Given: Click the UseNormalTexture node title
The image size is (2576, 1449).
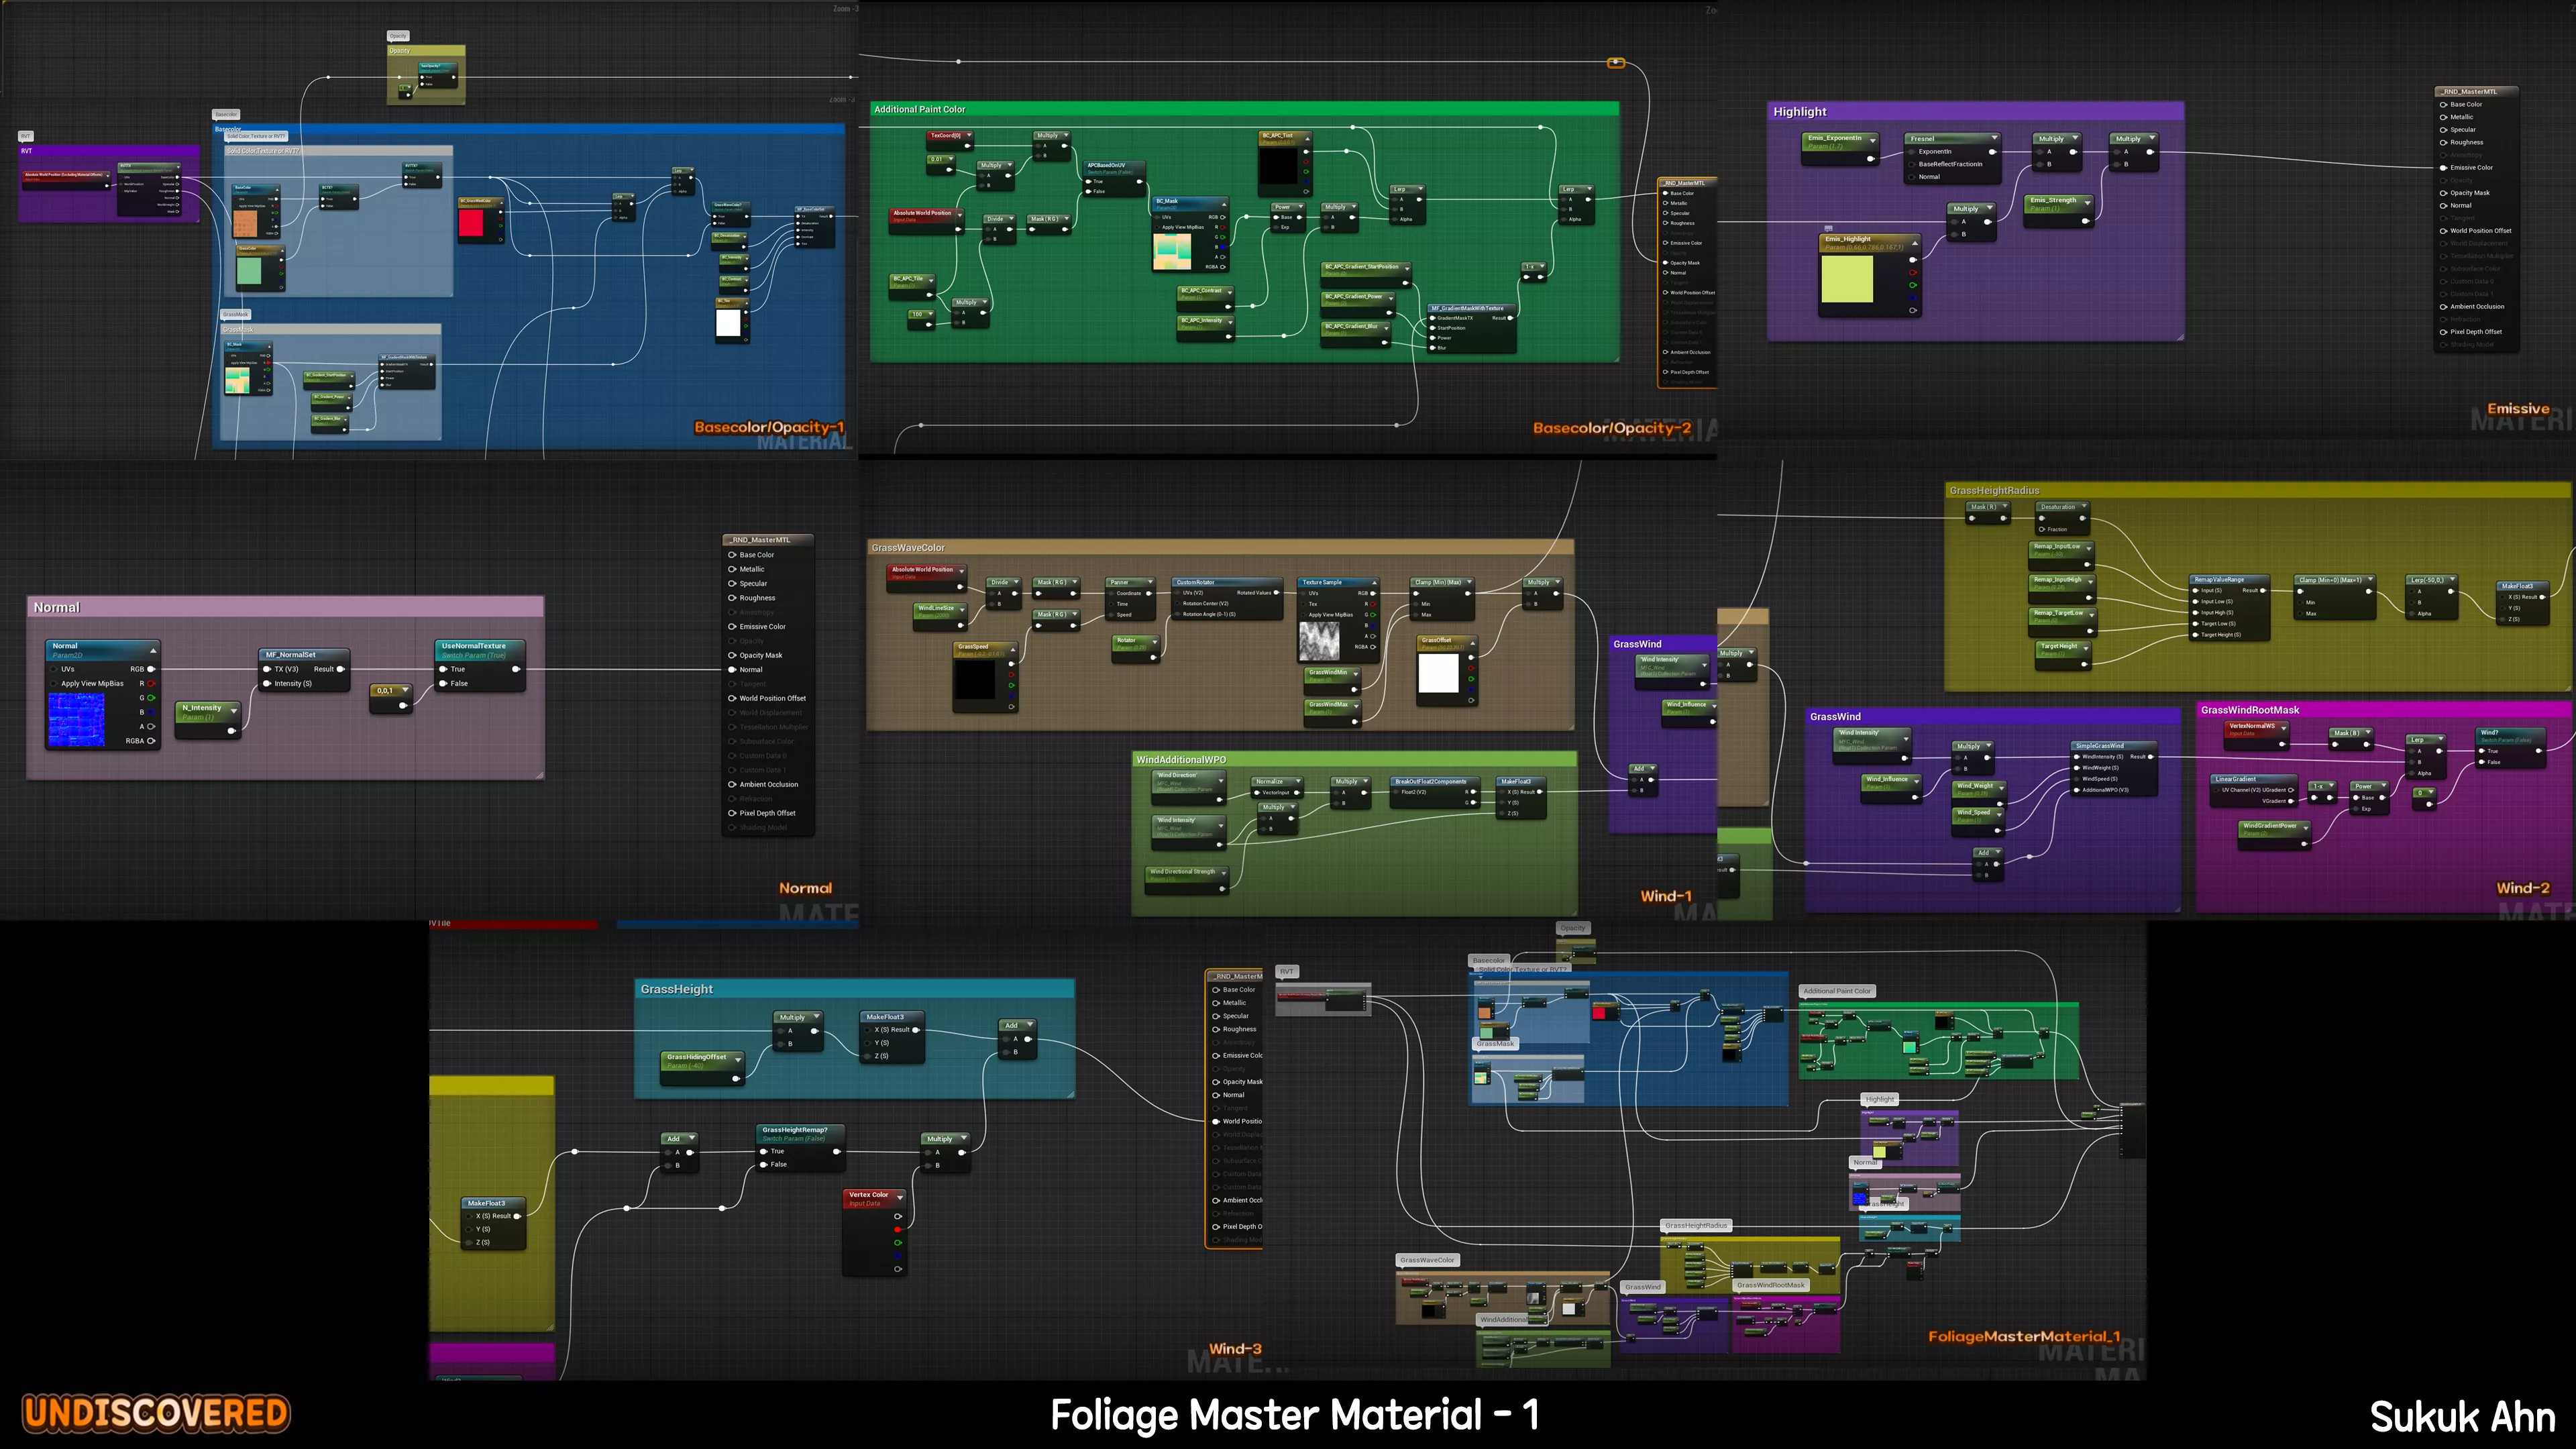Looking at the screenshot, I should click(x=474, y=646).
